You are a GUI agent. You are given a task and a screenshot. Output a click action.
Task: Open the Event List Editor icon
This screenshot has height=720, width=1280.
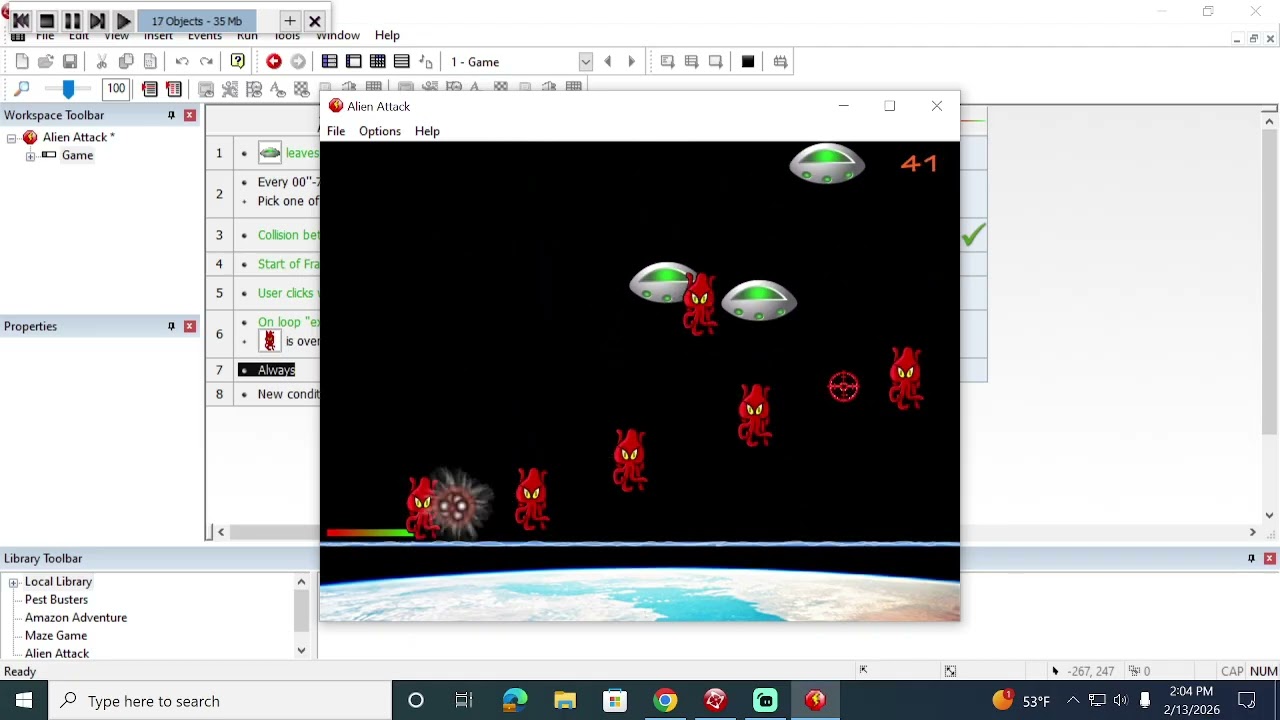402,62
